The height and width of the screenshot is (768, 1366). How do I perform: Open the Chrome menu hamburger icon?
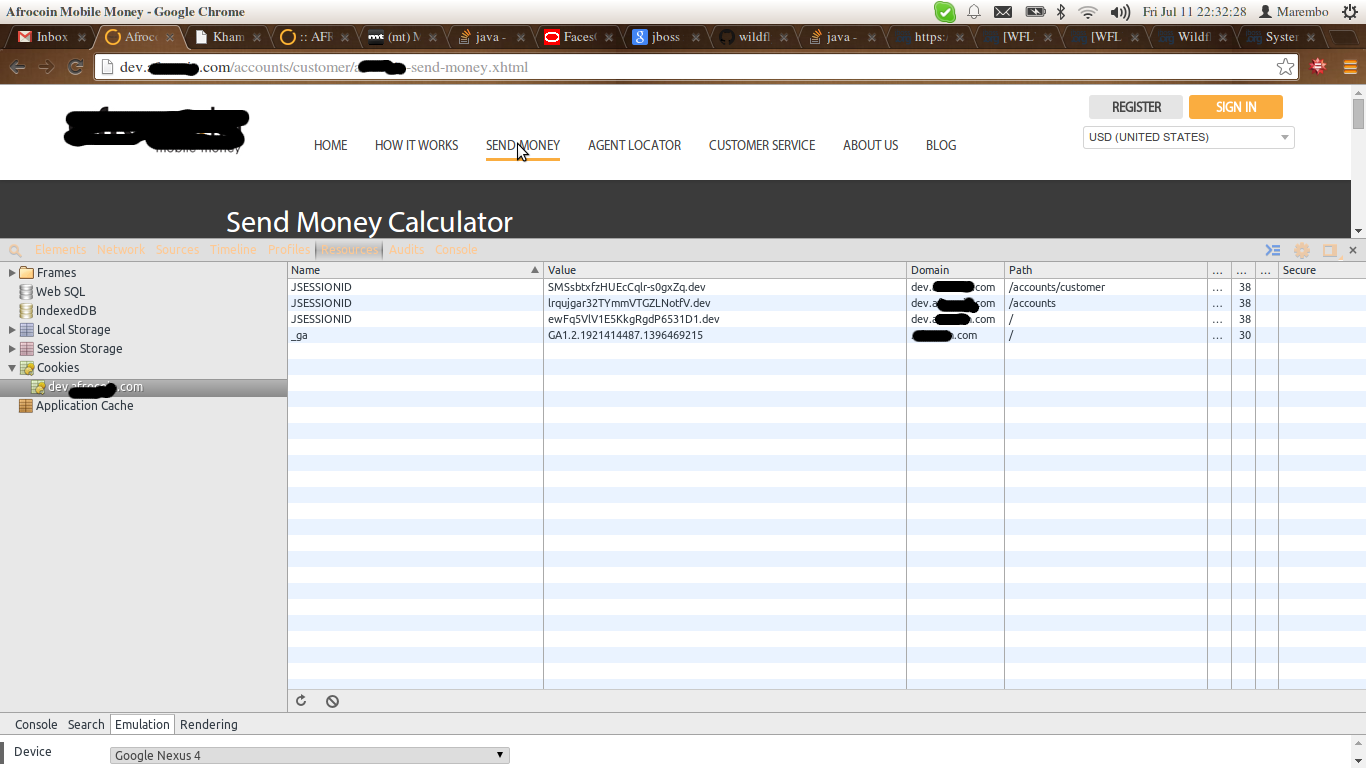tap(1348, 67)
